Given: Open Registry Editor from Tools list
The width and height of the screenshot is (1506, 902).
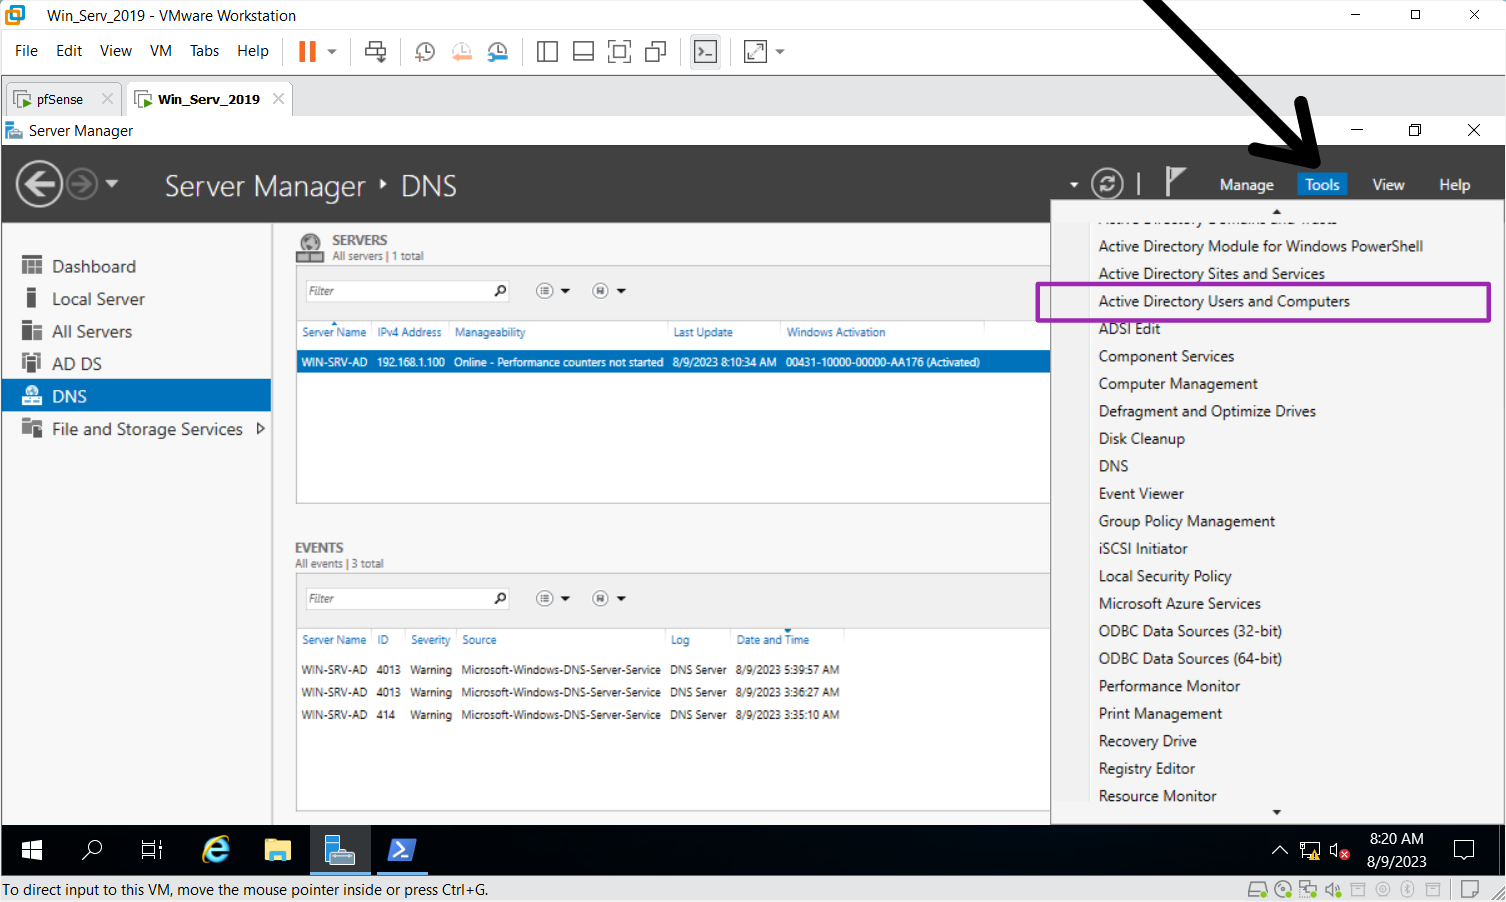Looking at the screenshot, I should pos(1146,769).
